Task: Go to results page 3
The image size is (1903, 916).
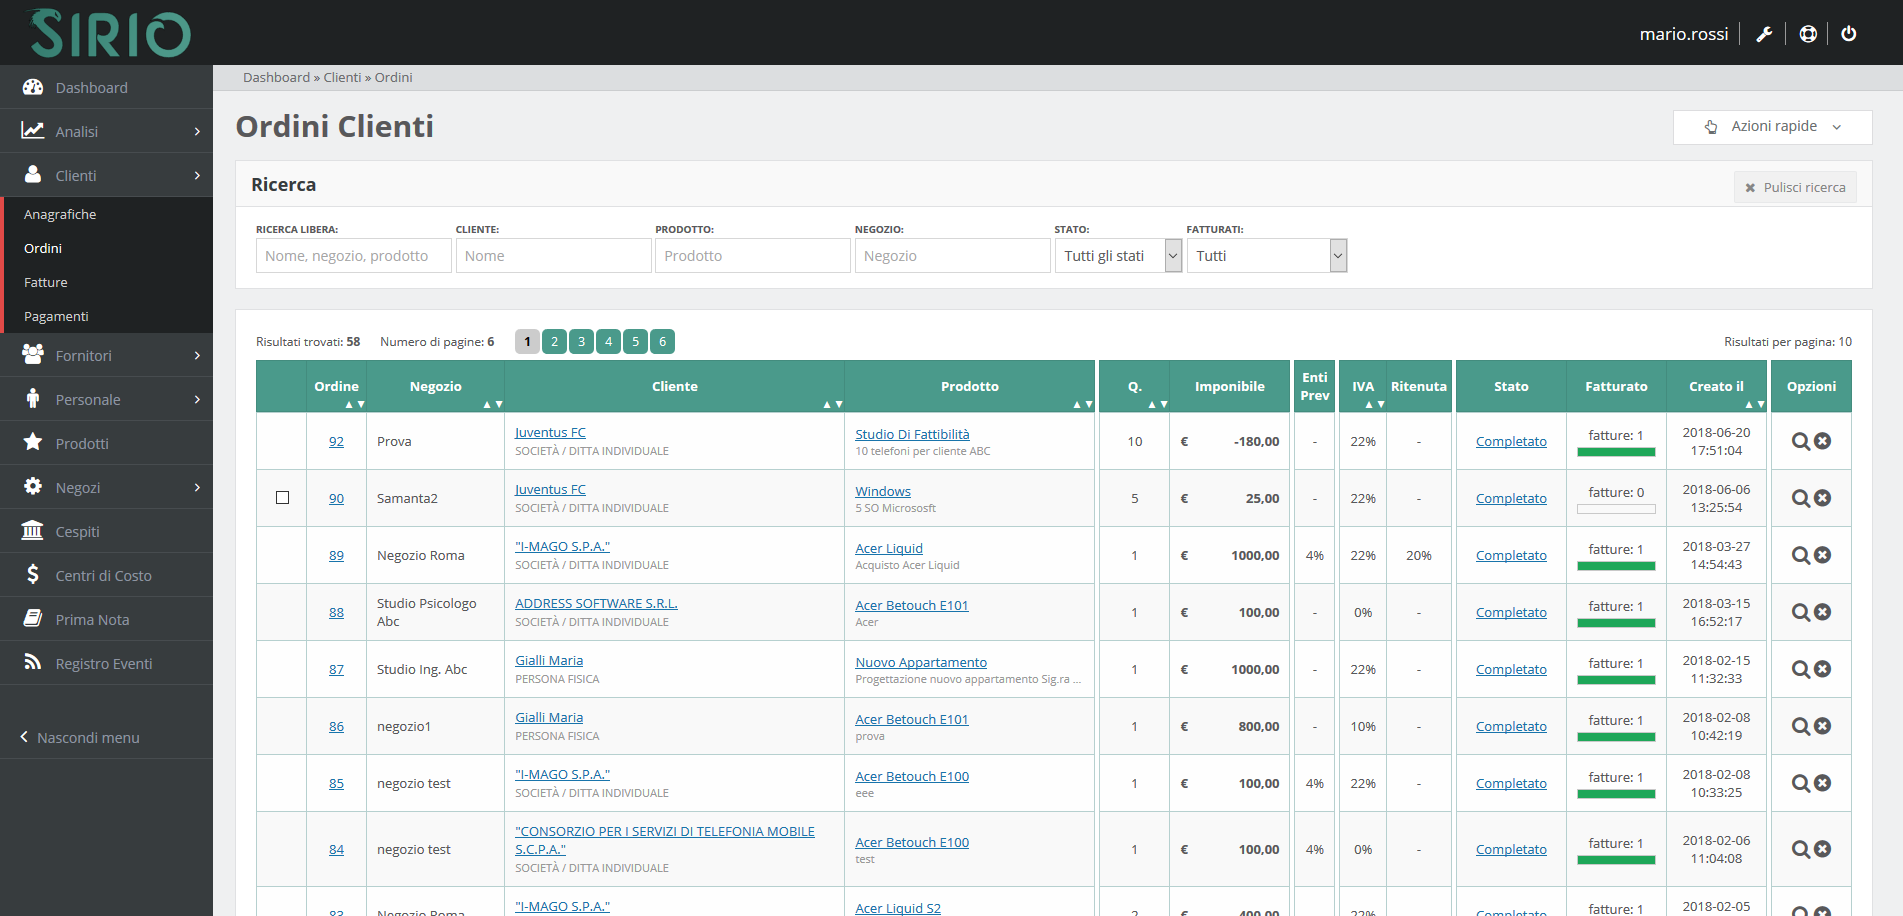Action: [x=581, y=342]
